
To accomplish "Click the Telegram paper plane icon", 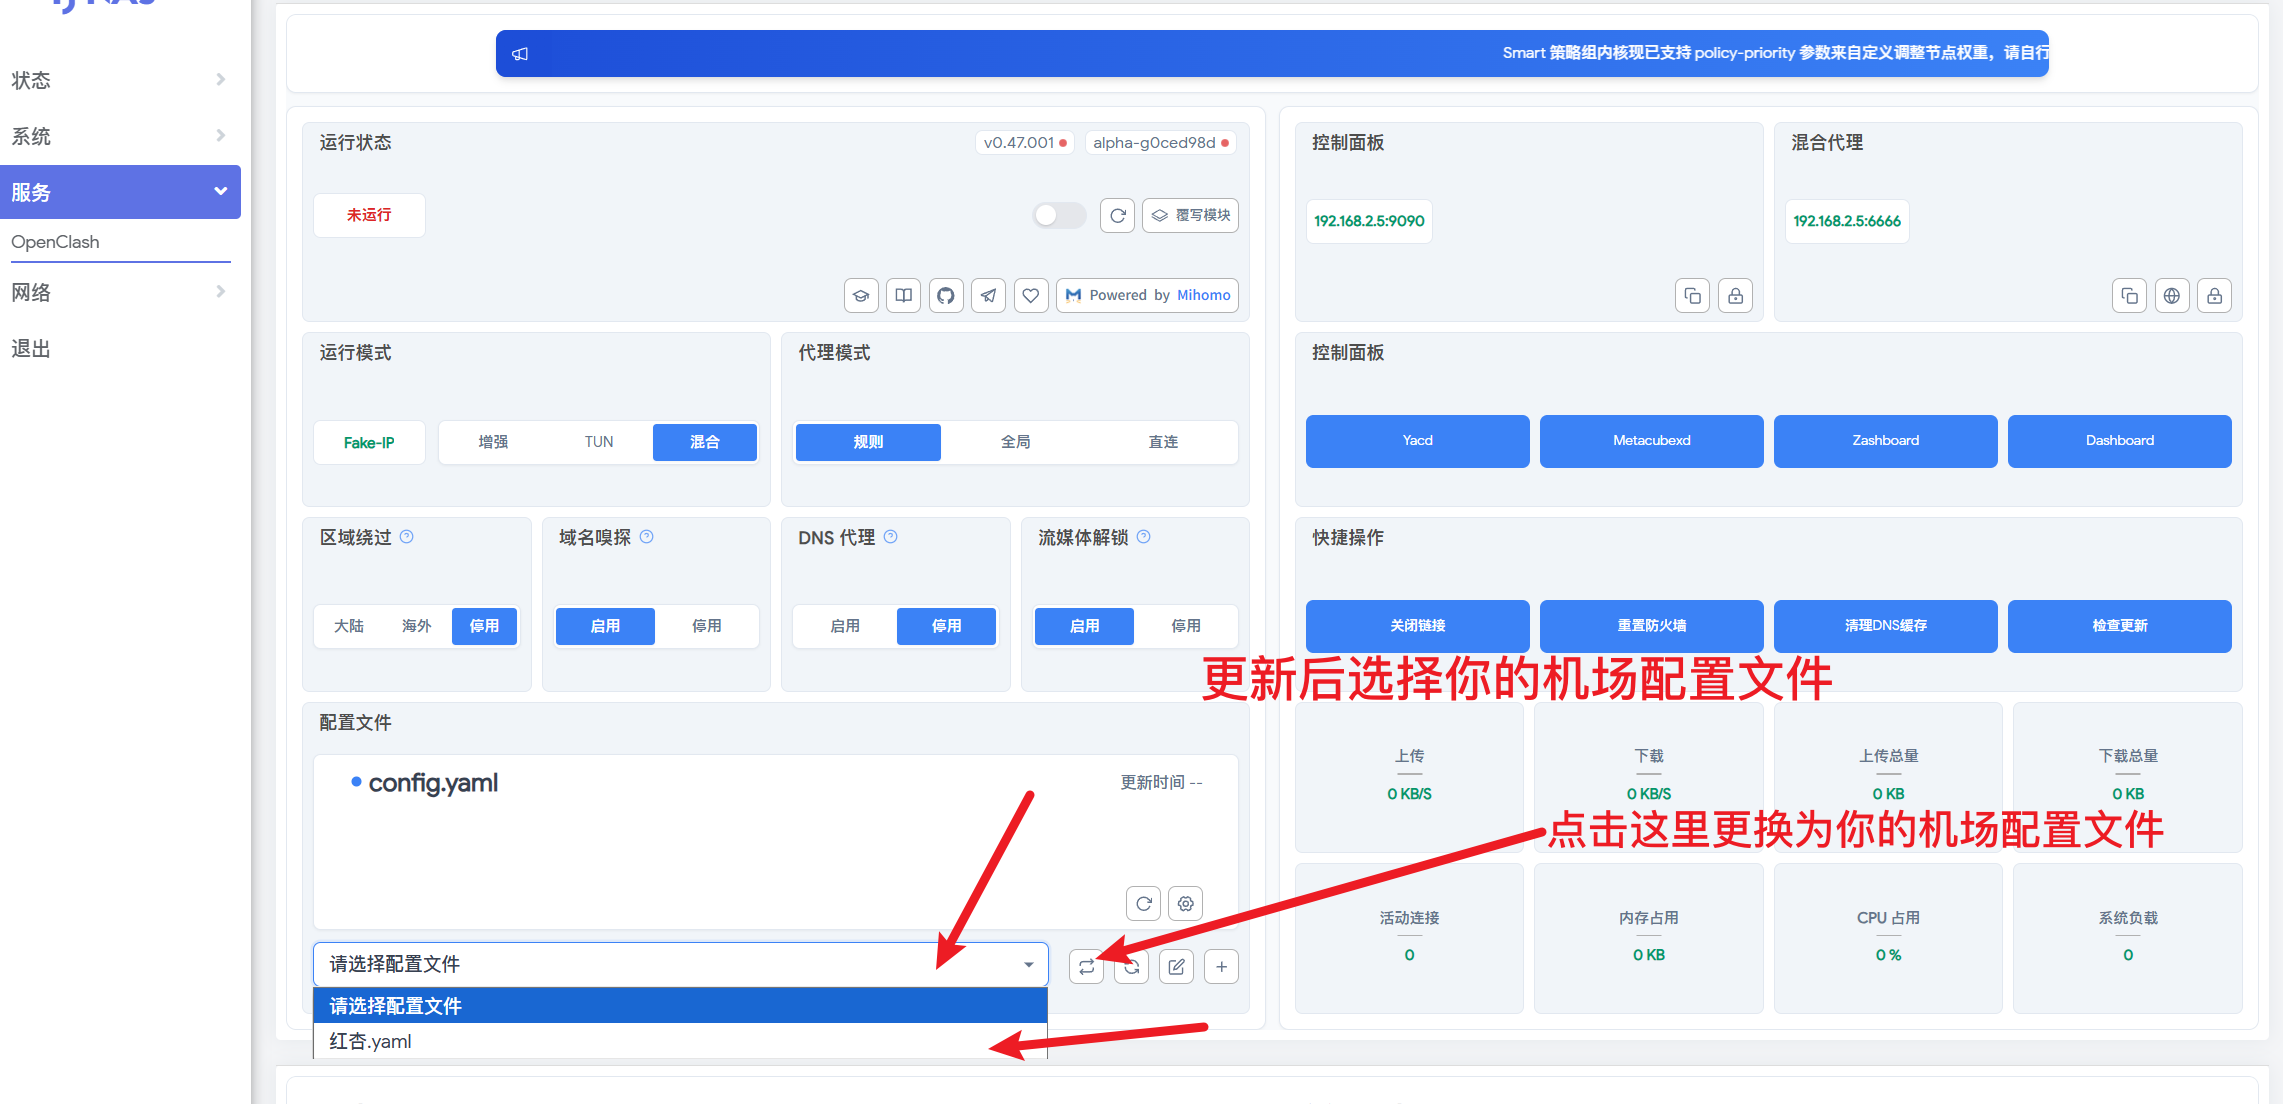I will [x=988, y=295].
